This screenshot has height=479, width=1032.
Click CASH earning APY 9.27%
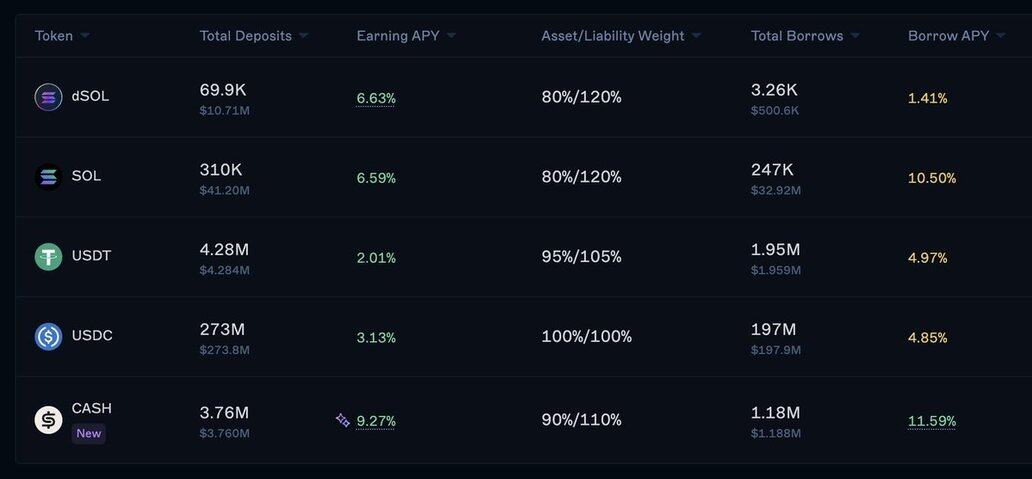(x=376, y=421)
